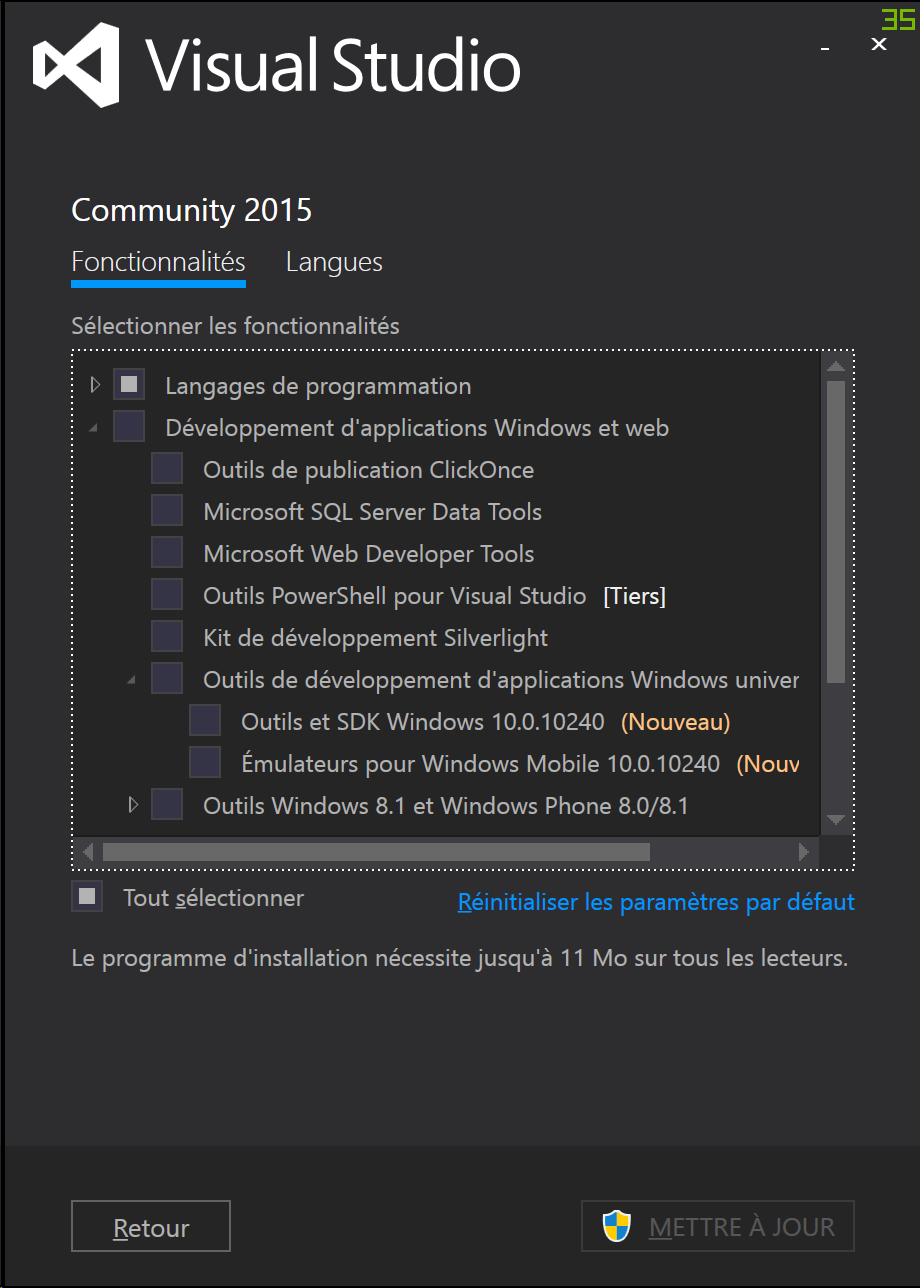Expand Outils Windows 8.1 et Windows Phone
This screenshot has width=920, height=1288.
click(133, 805)
